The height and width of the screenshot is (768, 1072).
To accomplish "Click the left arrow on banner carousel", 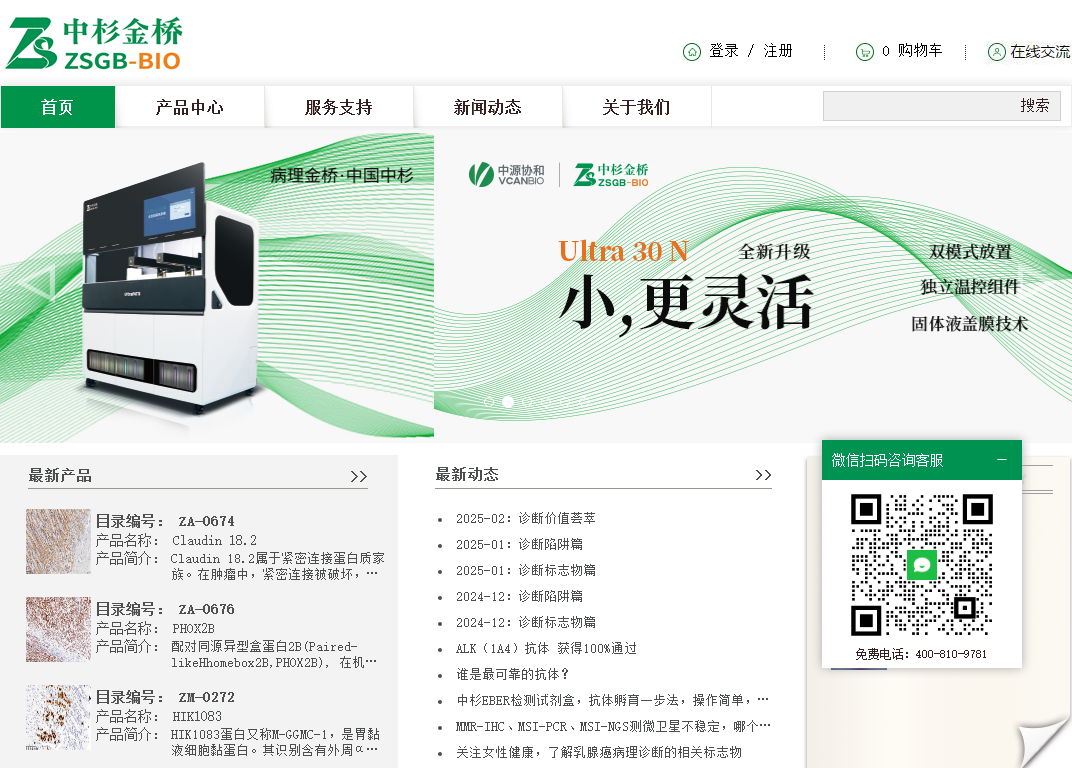I will [x=38, y=284].
